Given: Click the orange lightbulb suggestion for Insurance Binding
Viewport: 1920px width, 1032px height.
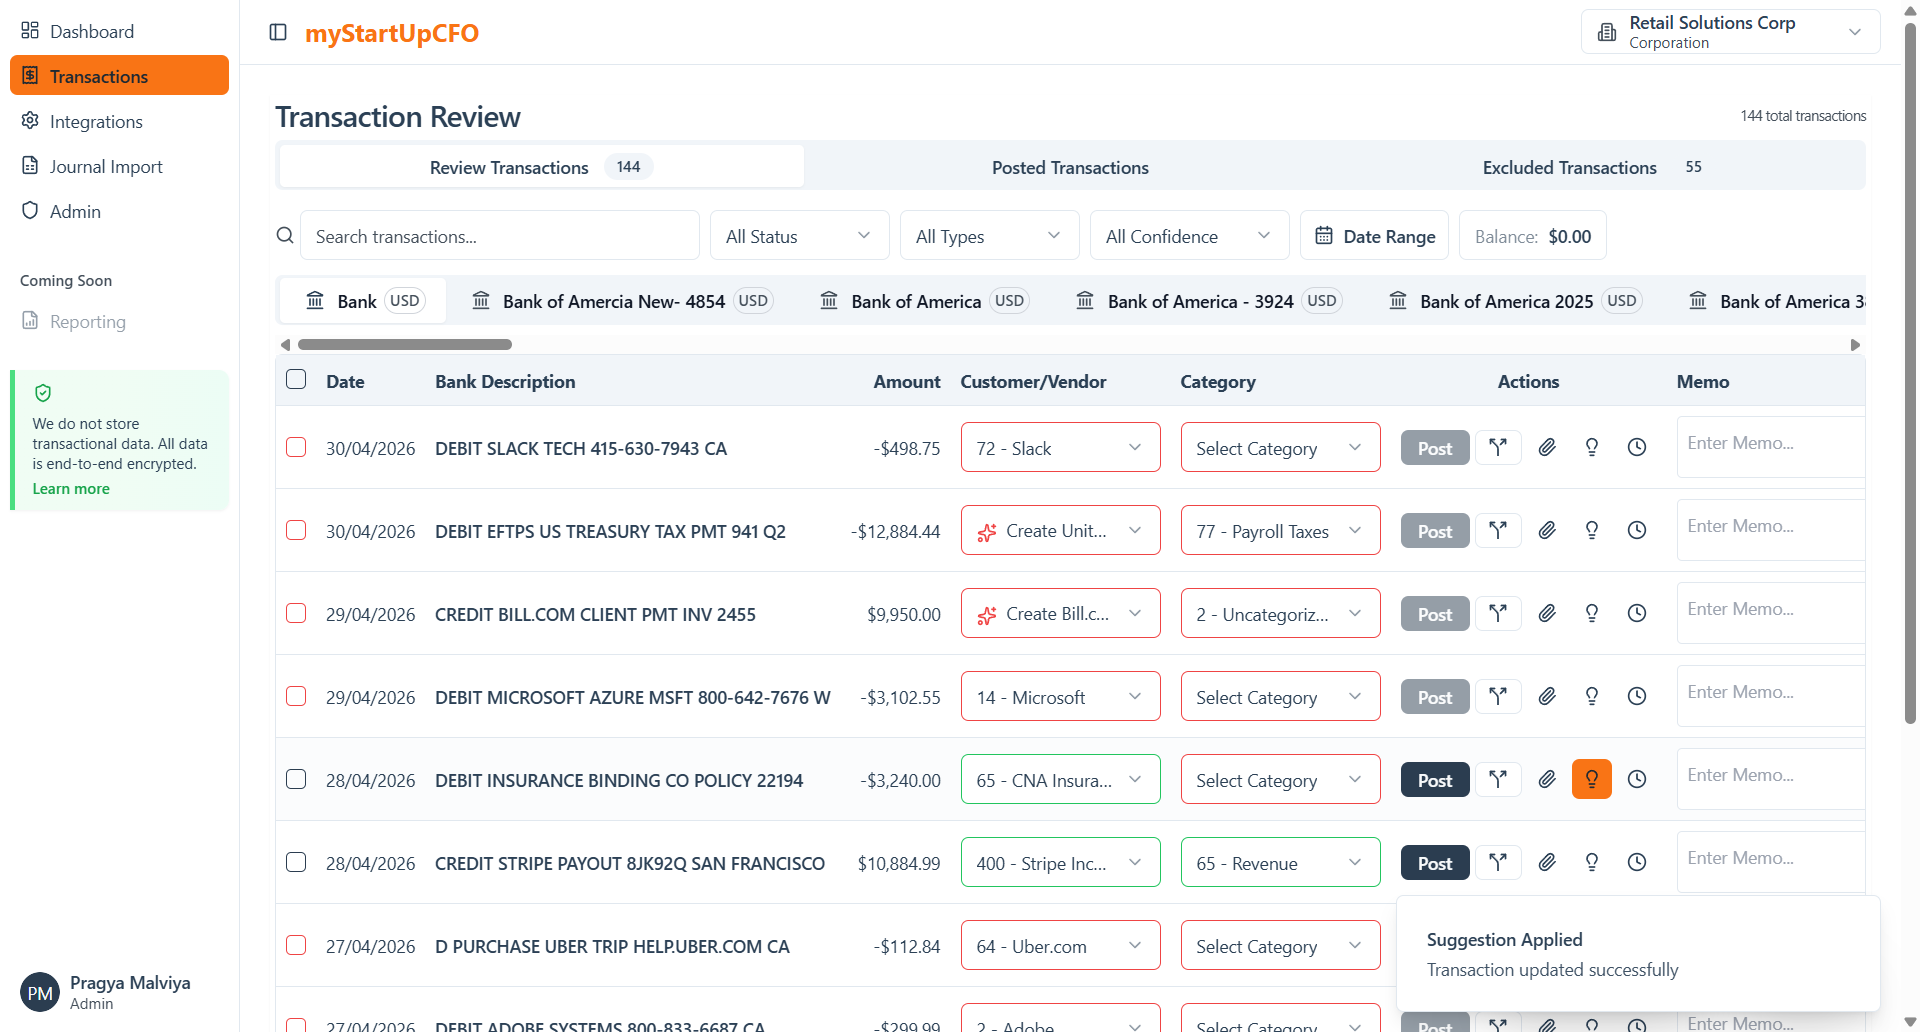Looking at the screenshot, I should [1591, 780].
